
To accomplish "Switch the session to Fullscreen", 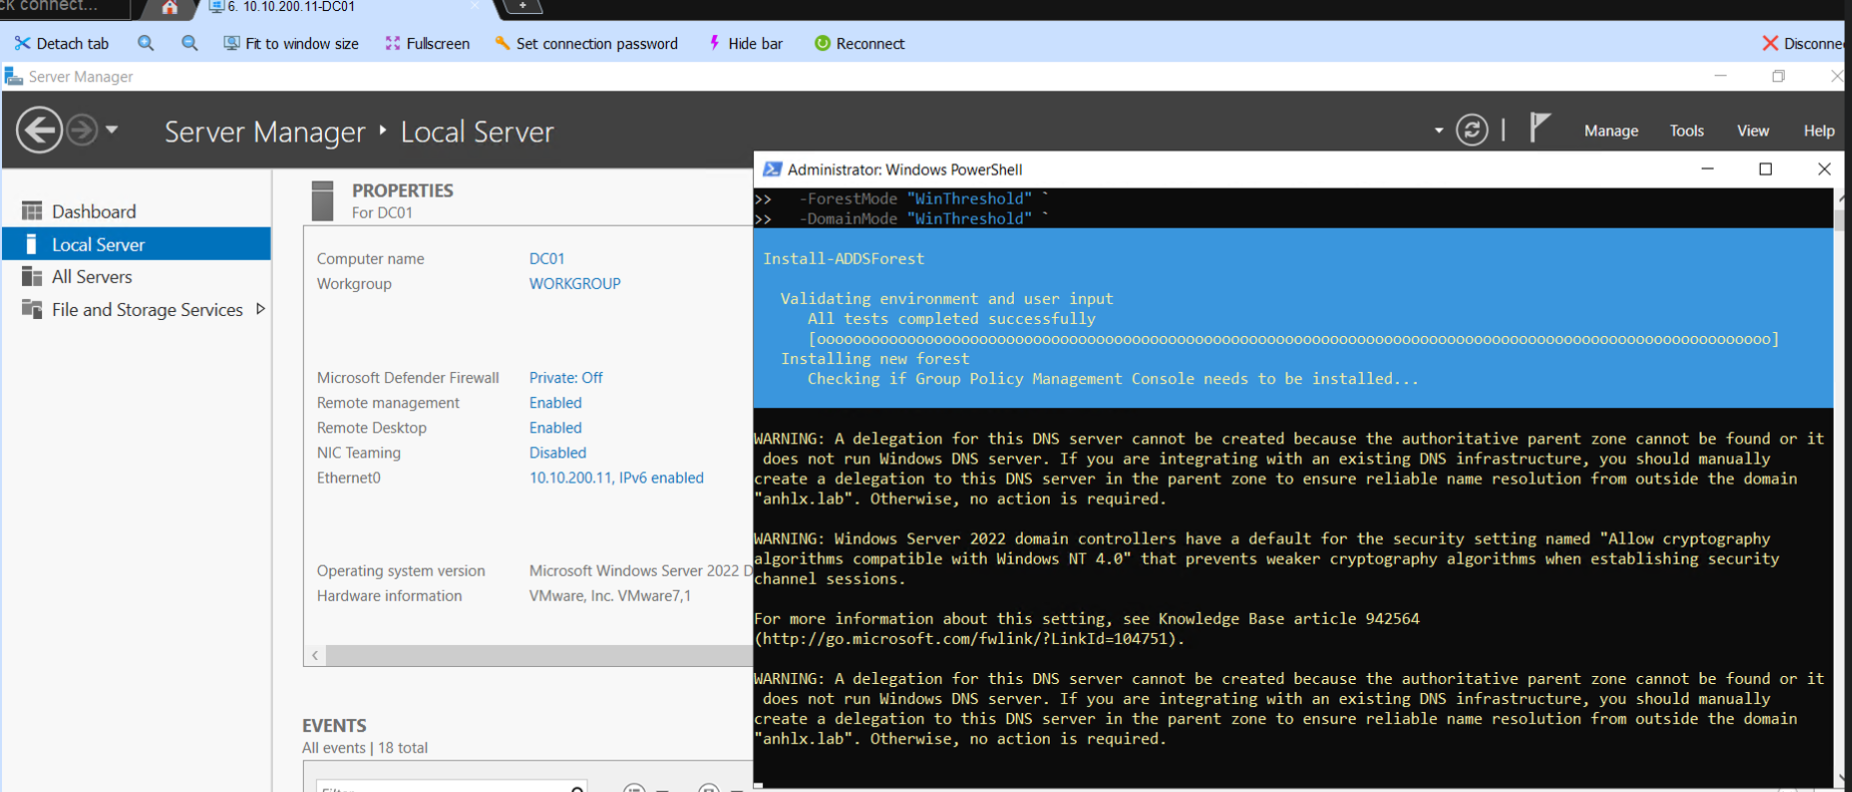I will (x=427, y=43).
